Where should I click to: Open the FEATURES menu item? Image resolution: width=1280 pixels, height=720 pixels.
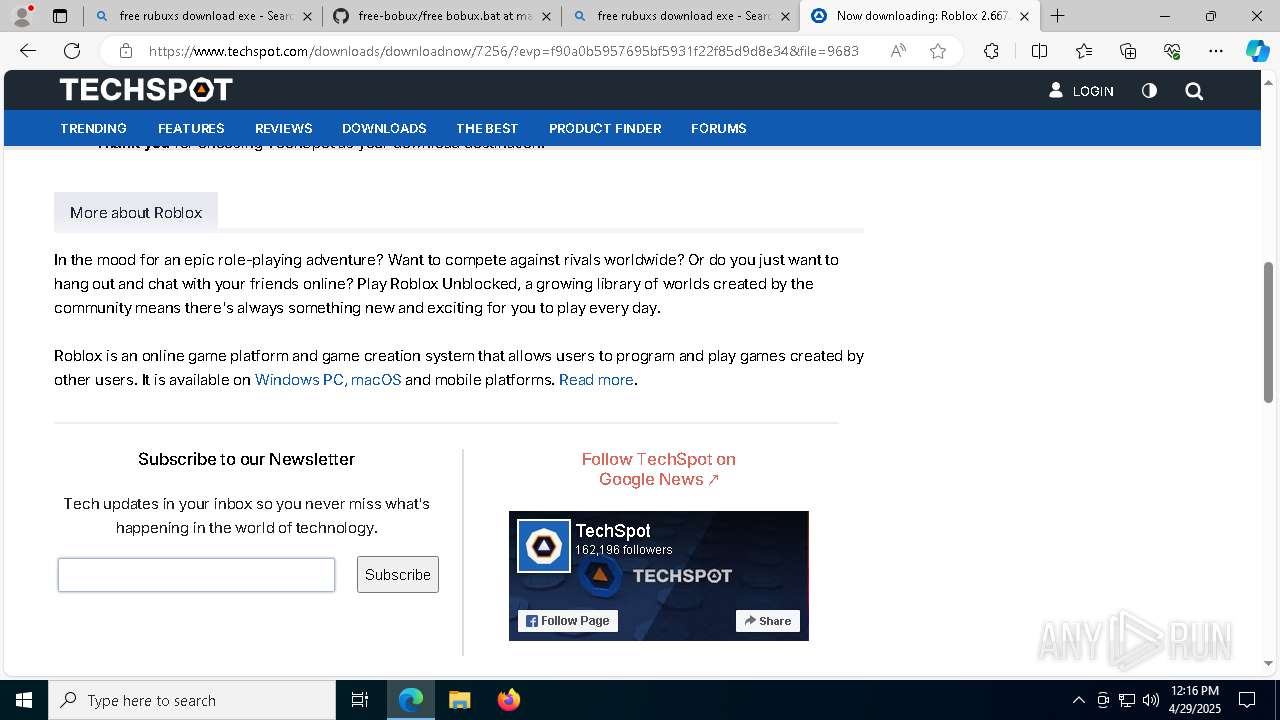point(191,128)
